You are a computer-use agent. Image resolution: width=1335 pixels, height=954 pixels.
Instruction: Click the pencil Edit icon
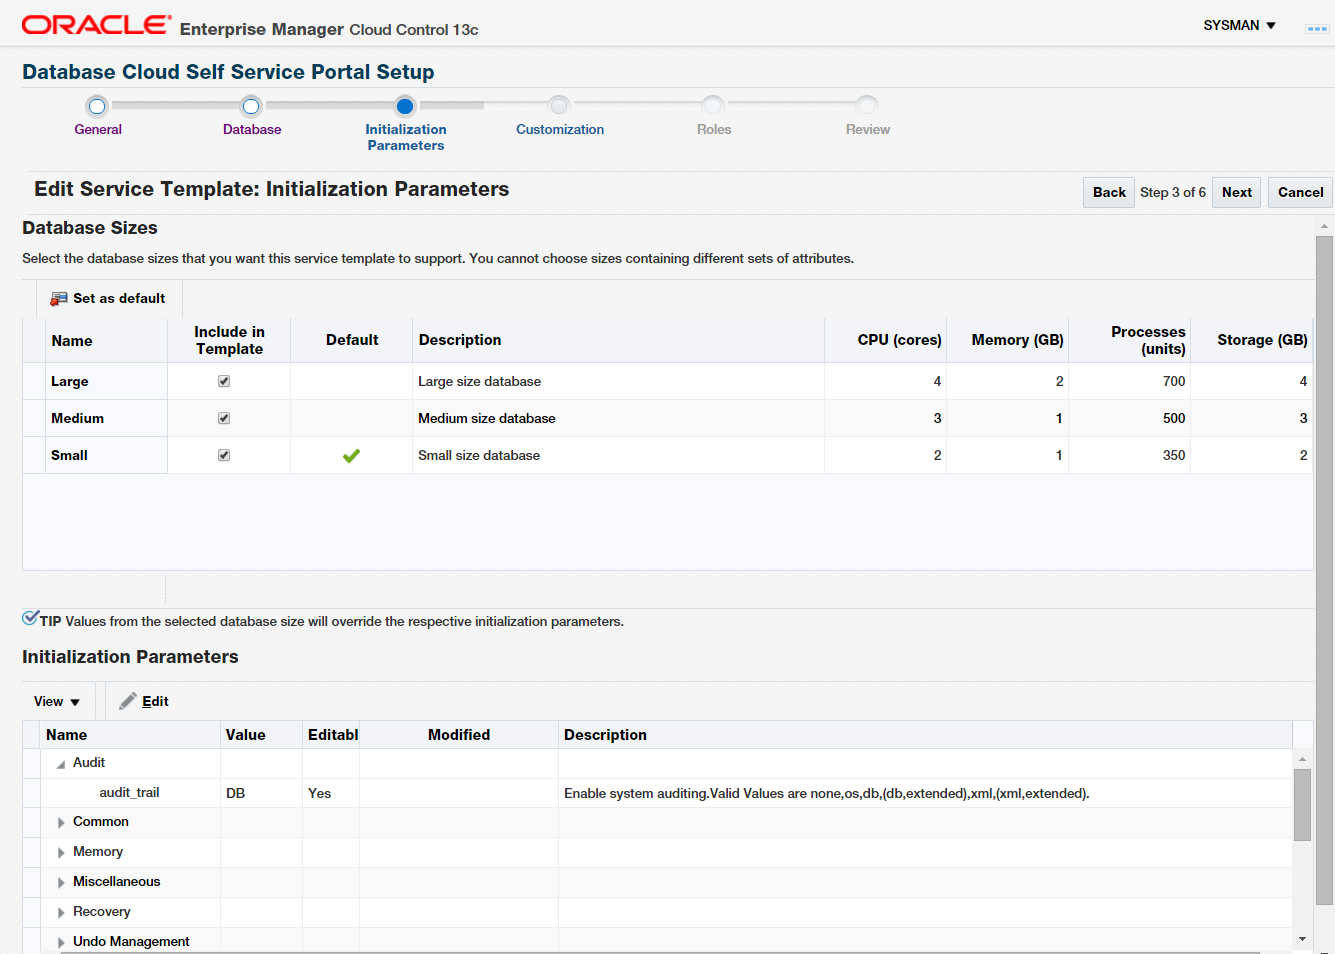pos(128,701)
